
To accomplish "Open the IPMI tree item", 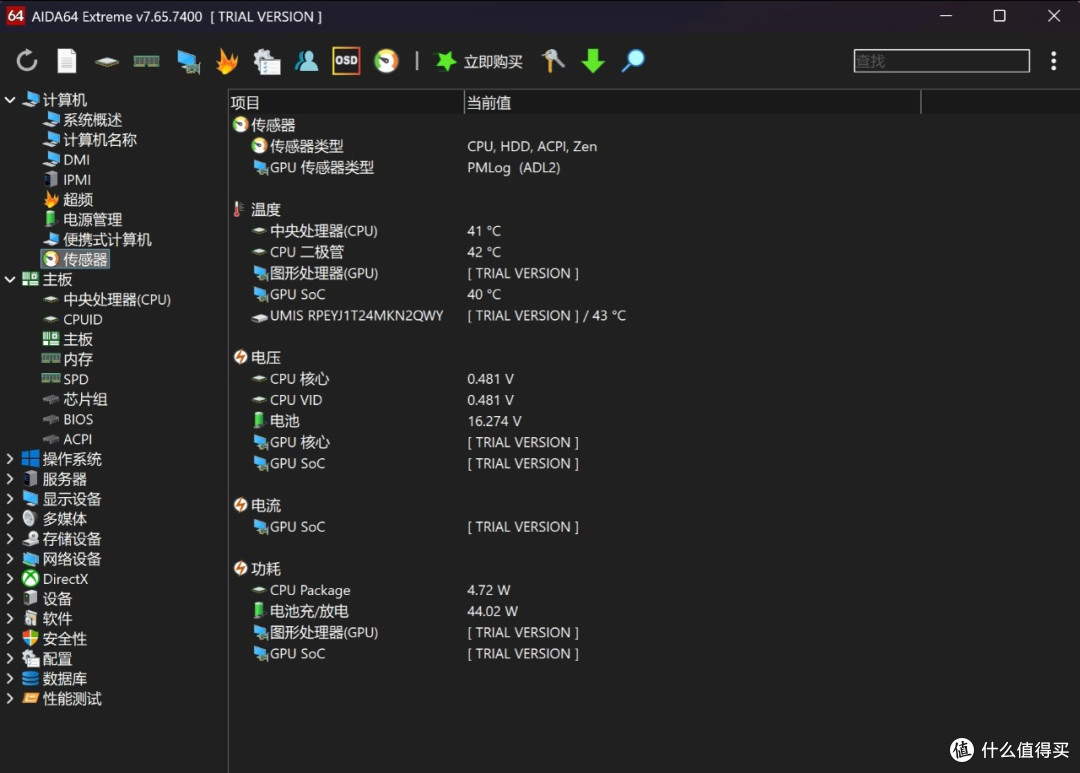I will 68,180.
